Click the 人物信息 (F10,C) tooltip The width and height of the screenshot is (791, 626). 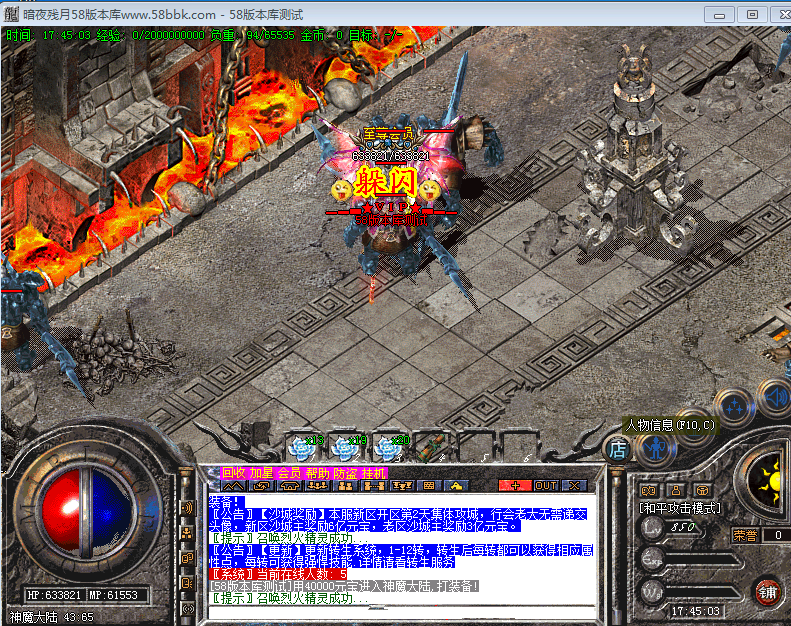[x=670, y=425]
